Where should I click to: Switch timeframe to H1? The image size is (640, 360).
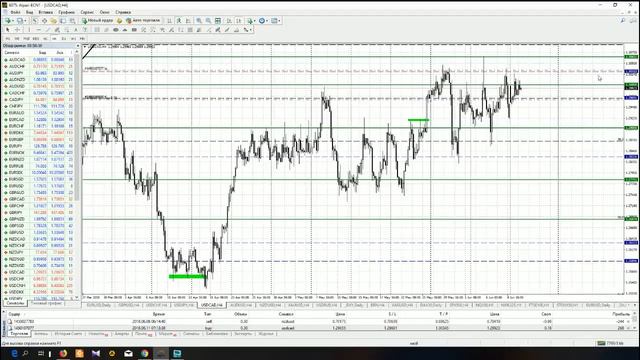tap(44, 39)
